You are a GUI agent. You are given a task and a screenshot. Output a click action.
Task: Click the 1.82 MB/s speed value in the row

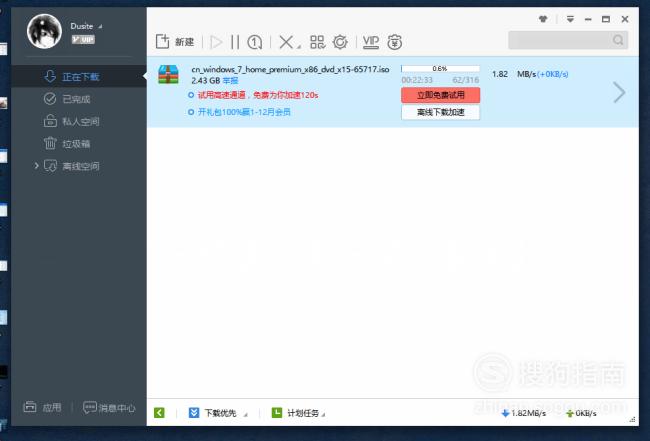(514, 74)
